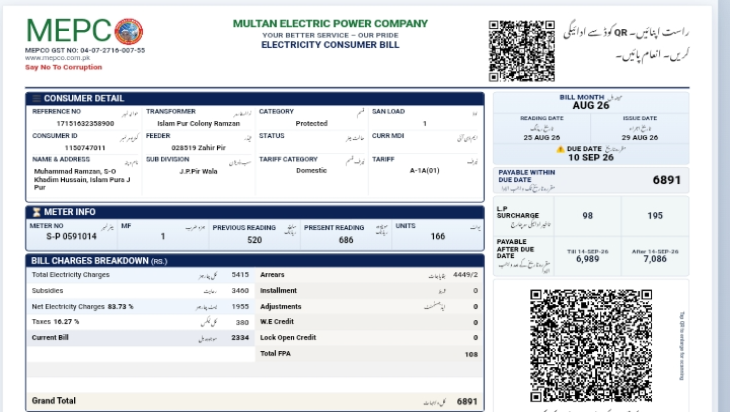Click the Lock Open Credit row
This screenshot has width=730, height=412.
369,338
